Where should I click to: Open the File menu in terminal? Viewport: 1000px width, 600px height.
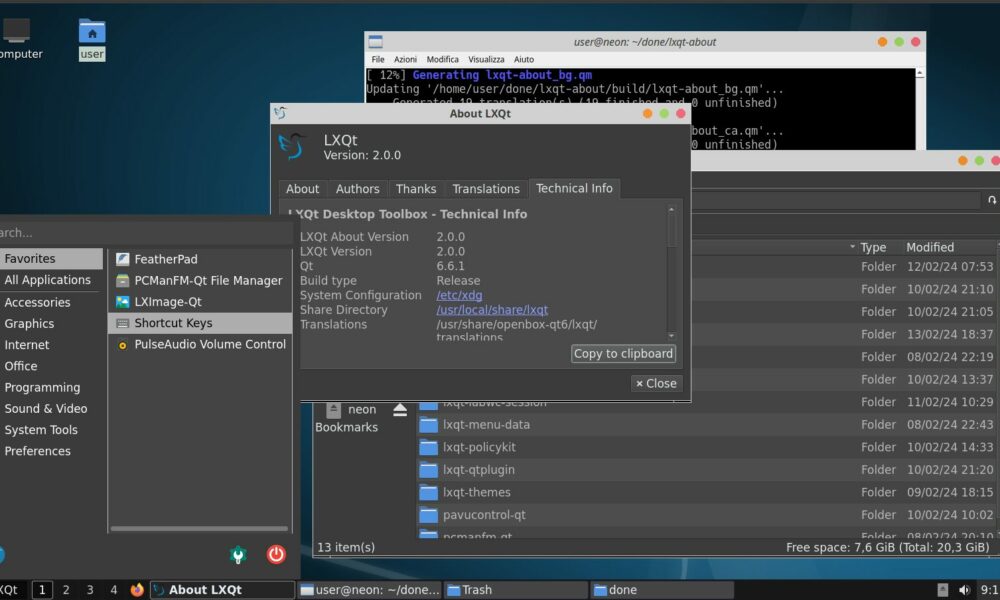[378, 59]
